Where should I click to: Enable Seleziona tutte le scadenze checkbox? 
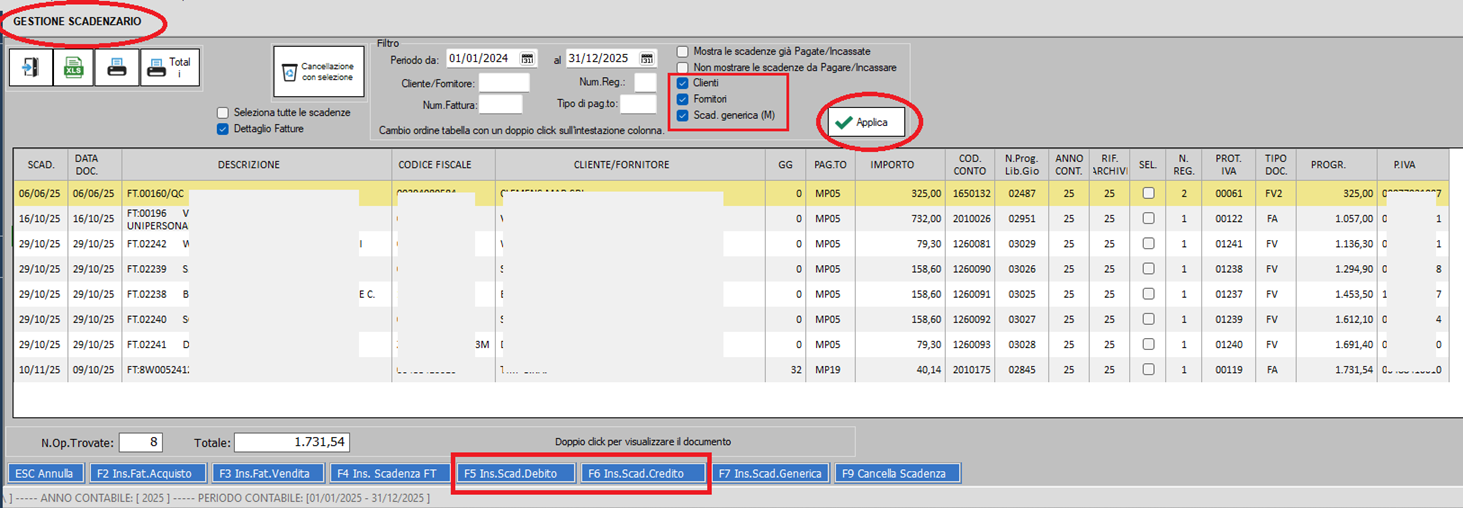click(x=224, y=113)
